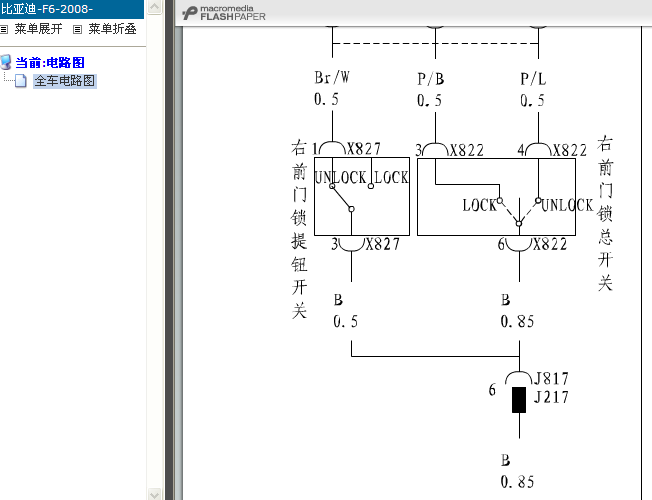652x500 pixels.
Task: Click the left panel scroll-down arrow
Action: click(154, 494)
